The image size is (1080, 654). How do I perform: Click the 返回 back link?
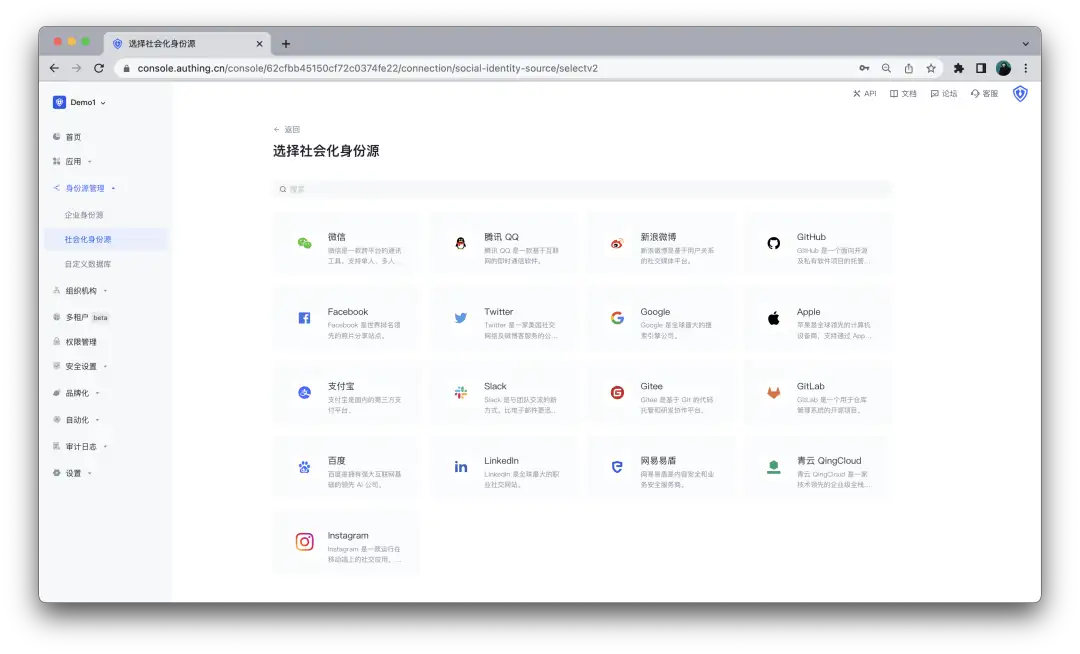pyautogui.click(x=287, y=129)
